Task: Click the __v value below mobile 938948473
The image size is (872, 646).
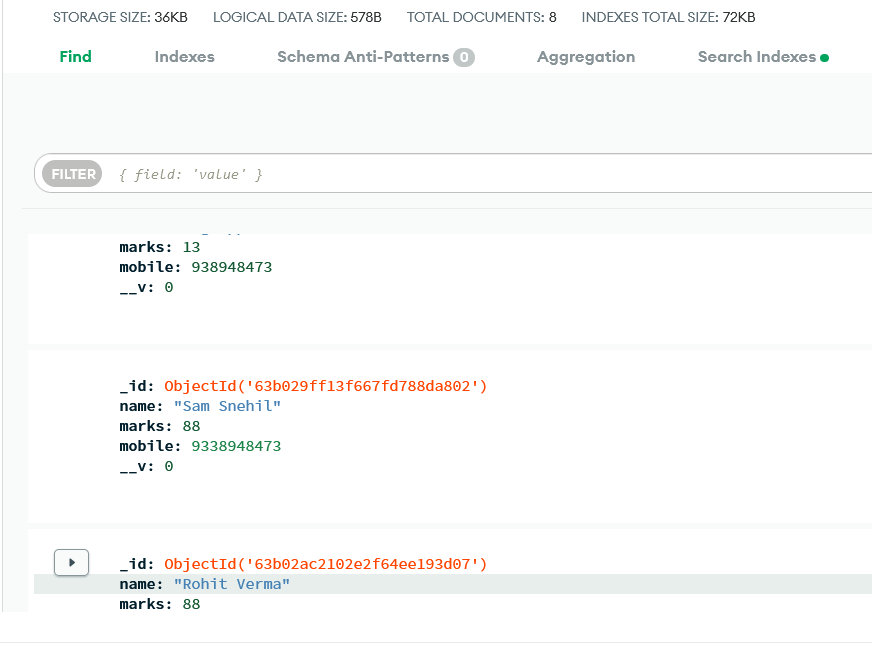Action: click(169, 287)
